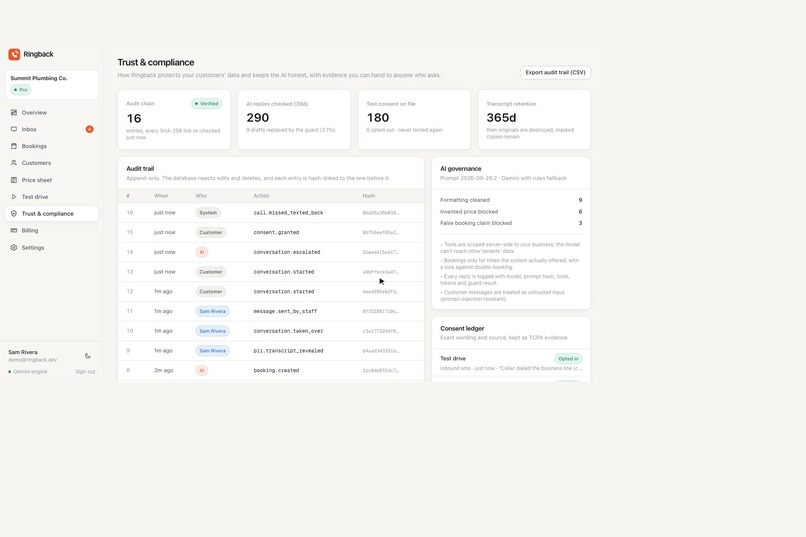Select Trust & compliance in the sidebar
The image size is (806, 537).
[51, 214]
